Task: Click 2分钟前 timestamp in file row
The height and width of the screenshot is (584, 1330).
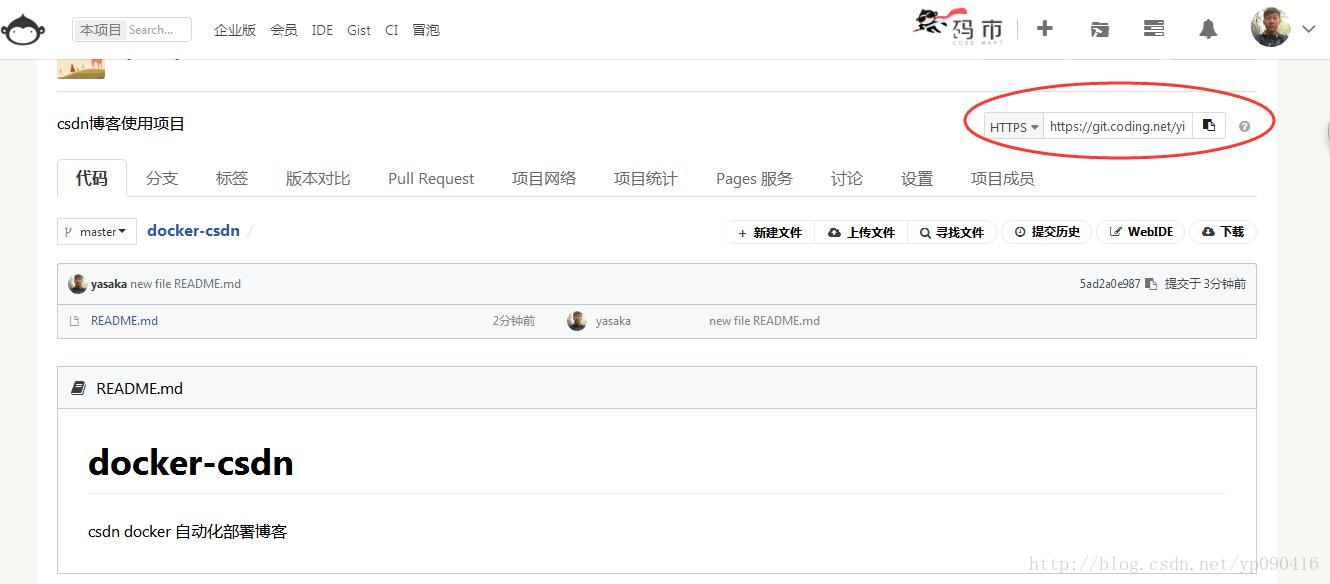Action: [513, 321]
